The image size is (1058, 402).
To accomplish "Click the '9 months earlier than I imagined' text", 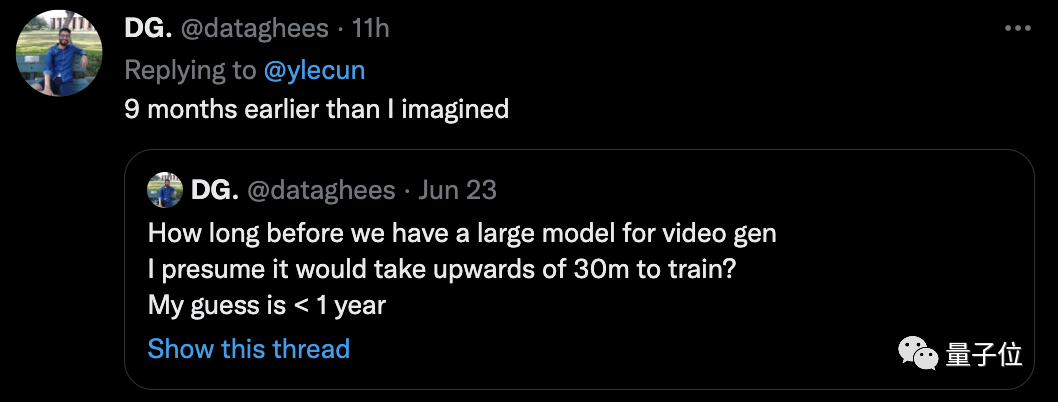I will (x=316, y=108).
